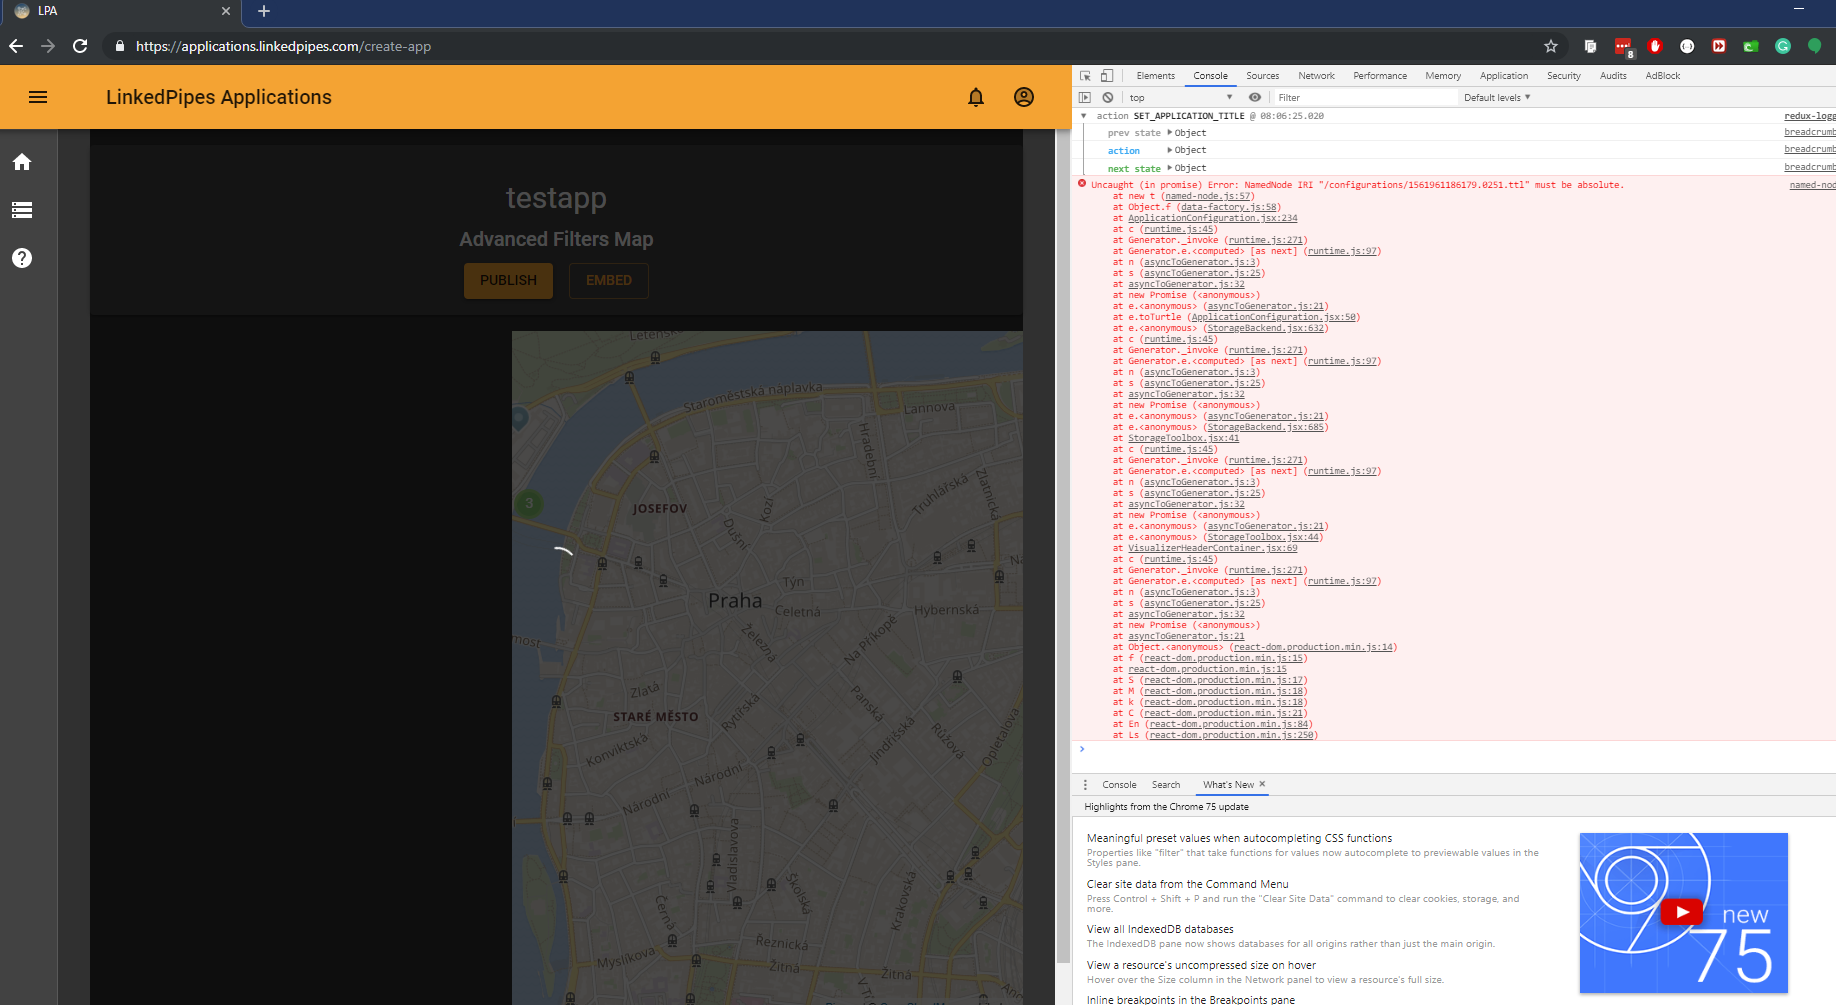Open the storage list sidebar icon
This screenshot has width=1836, height=1005.
pyautogui.click(x=22, y=210)
